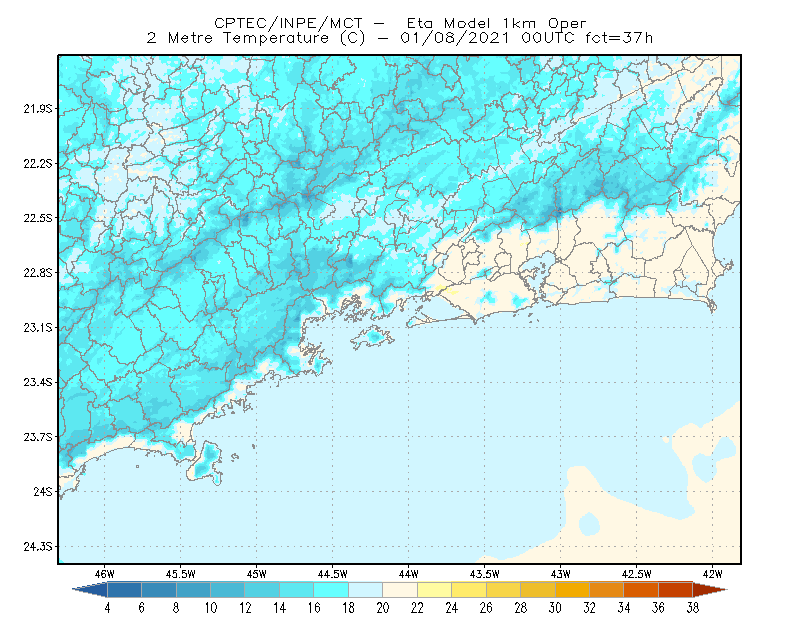Screen dimensions: 800x618
Task: Click the colorbar number '26'
Action: (x=486, y=608)
